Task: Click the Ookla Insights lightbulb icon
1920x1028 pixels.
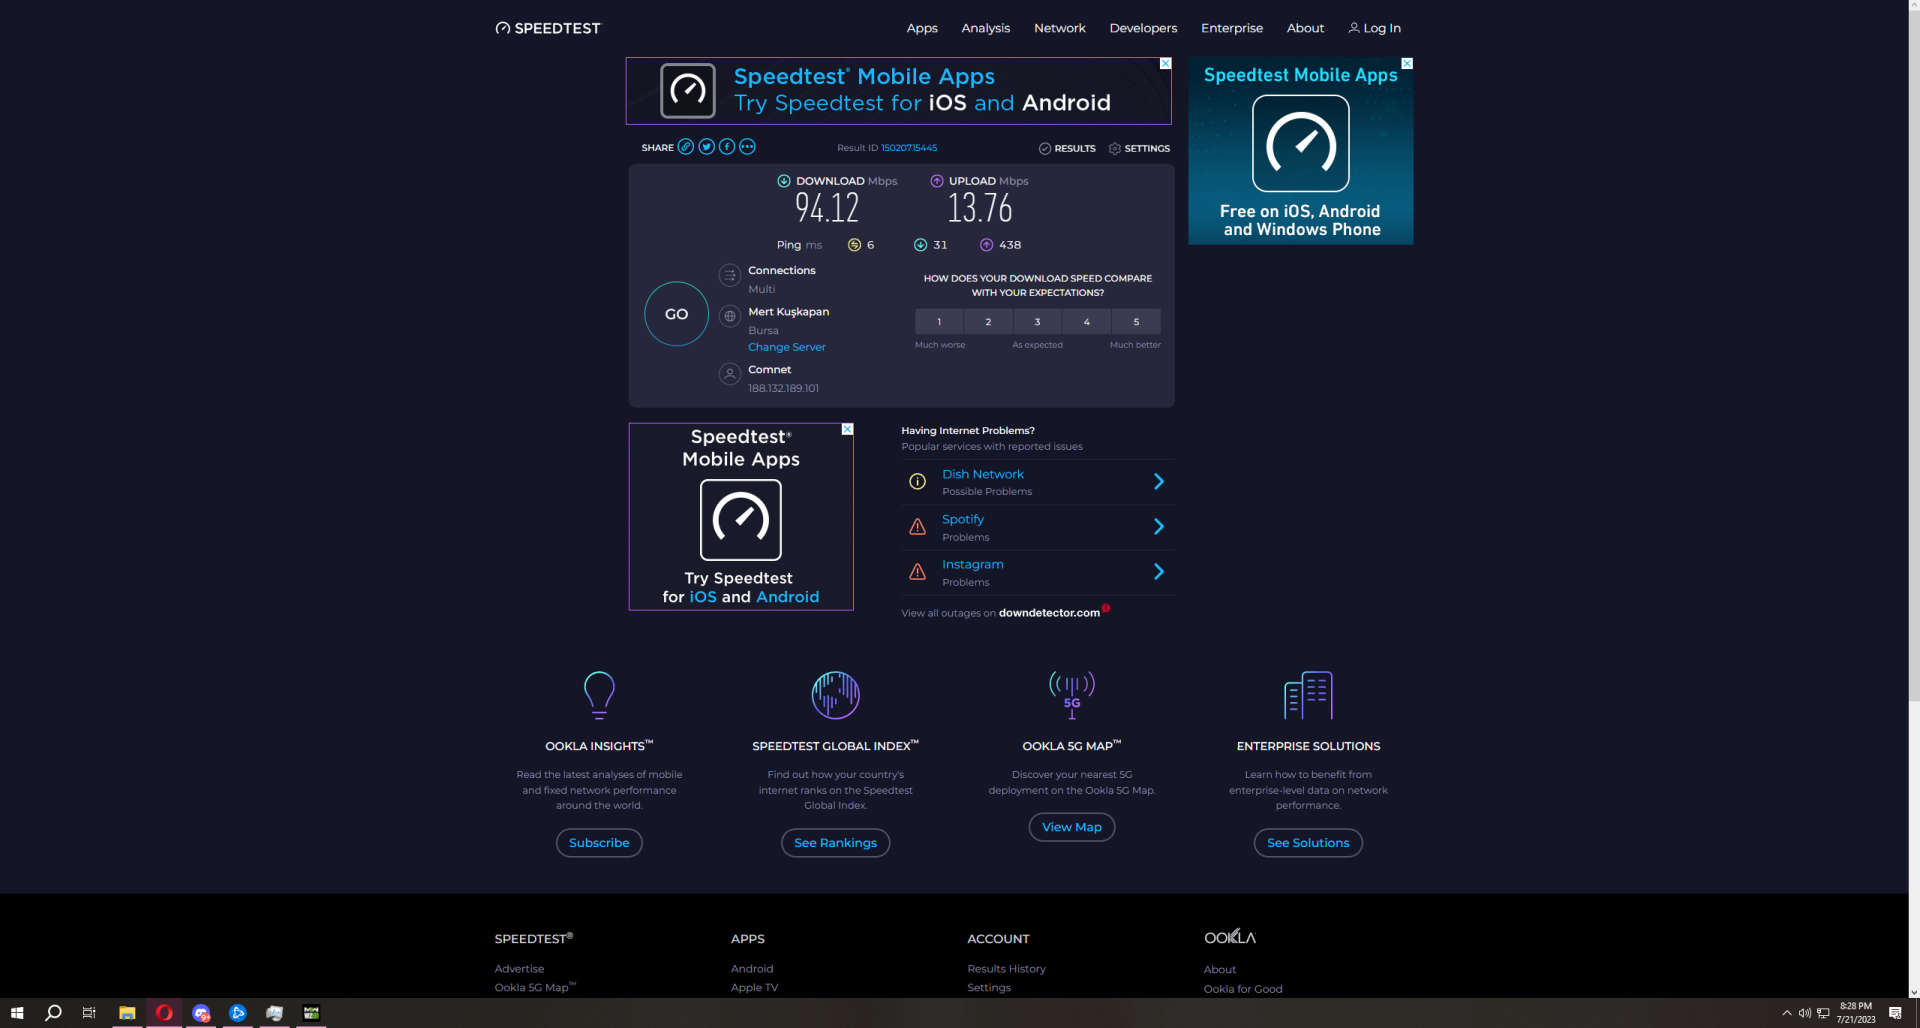Action: click(x=599, y=695)
